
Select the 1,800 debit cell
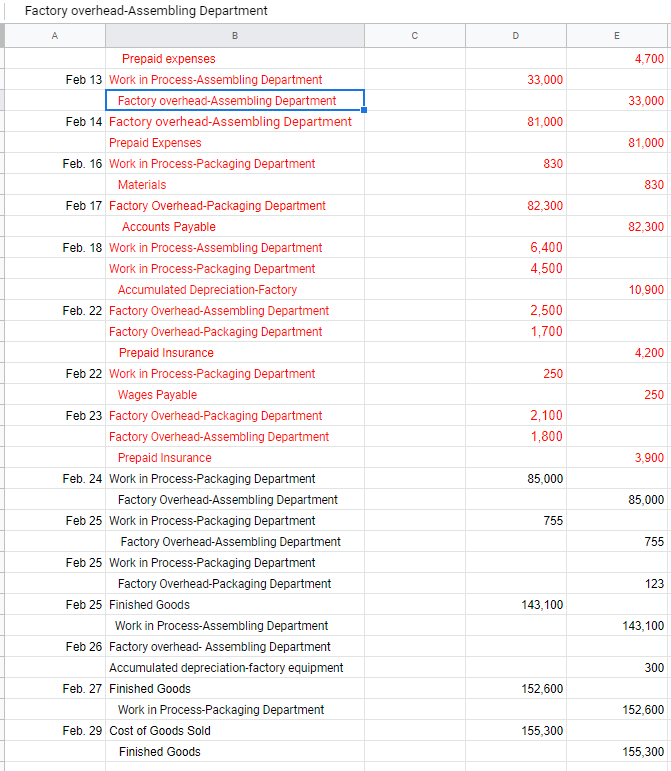coord(516,437)
